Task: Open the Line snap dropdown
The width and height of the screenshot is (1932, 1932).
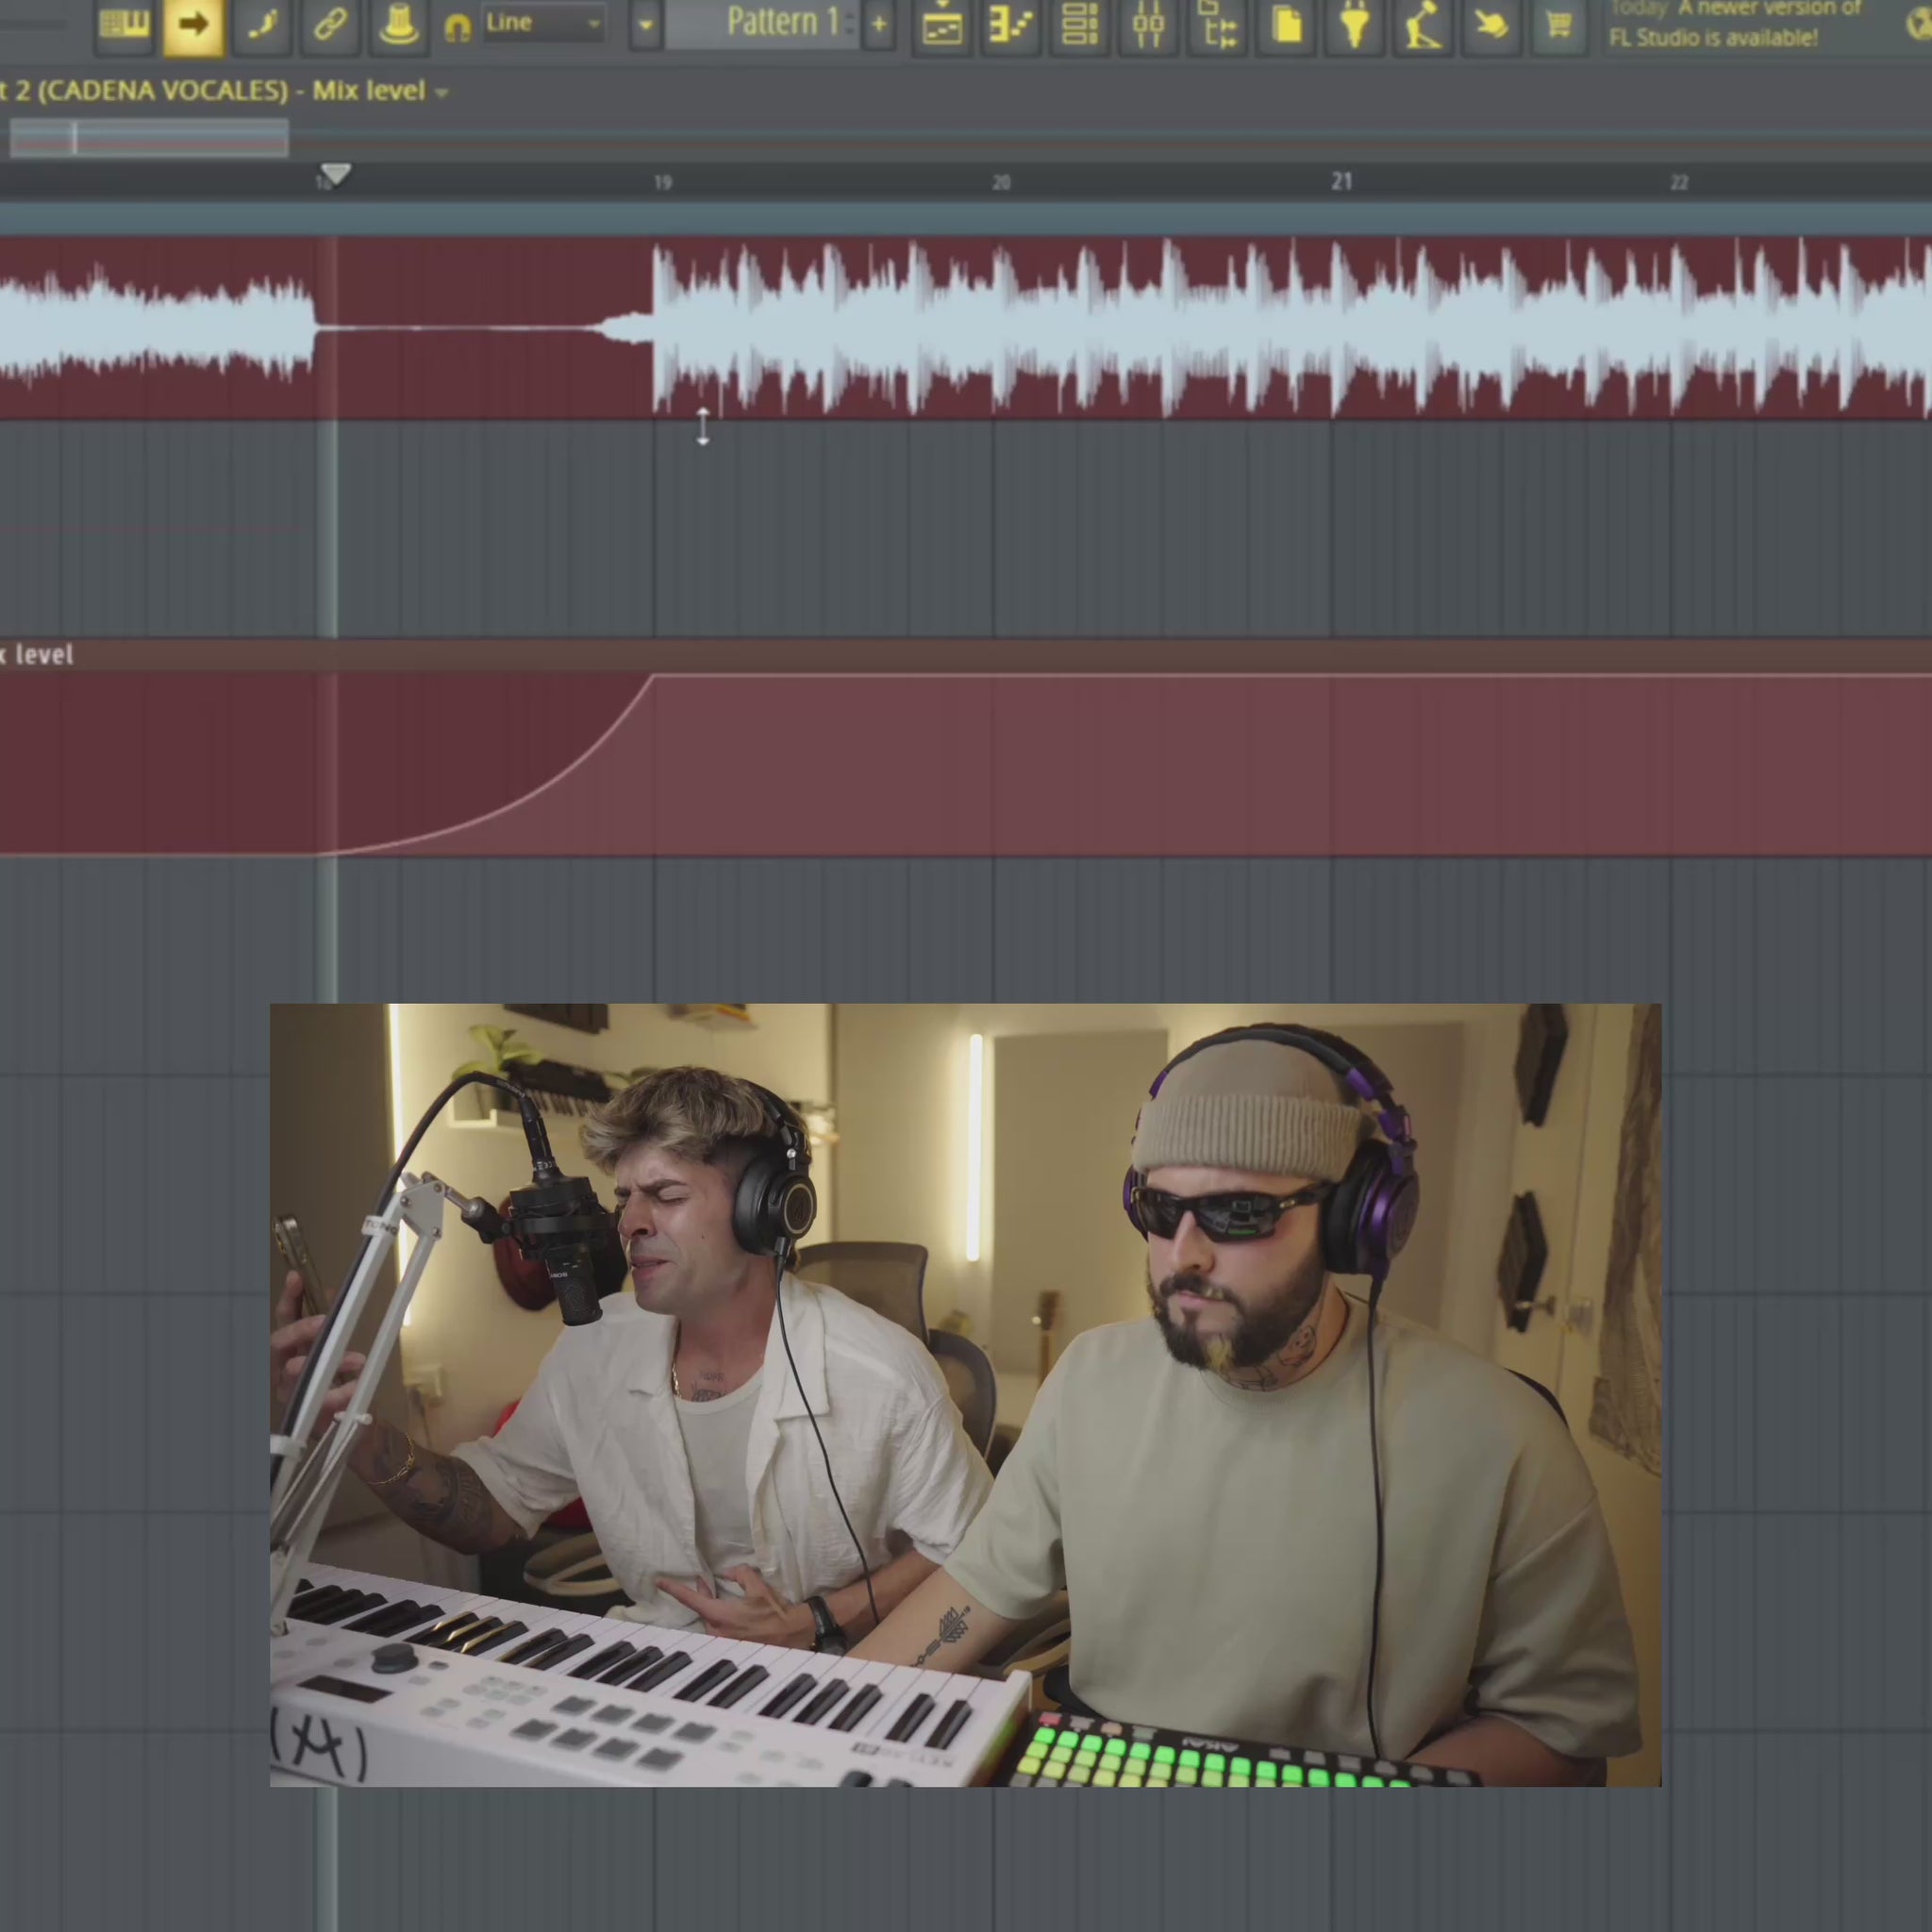Action: pos(543,23)
